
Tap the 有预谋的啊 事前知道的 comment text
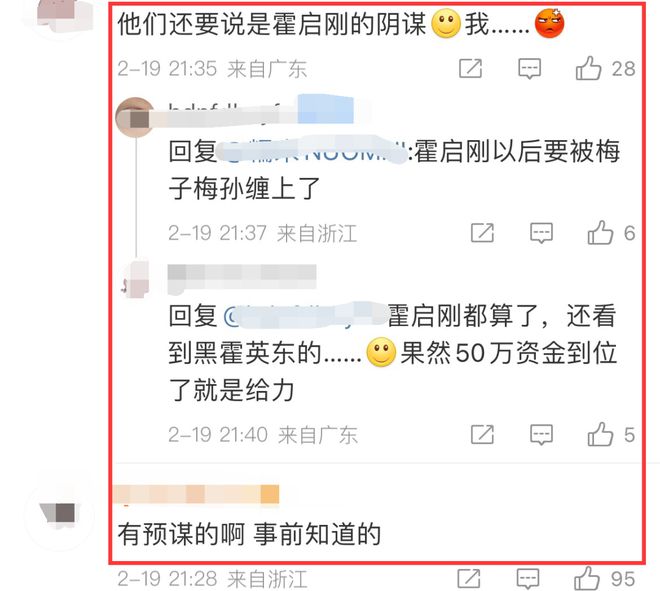tap(249, 534)
